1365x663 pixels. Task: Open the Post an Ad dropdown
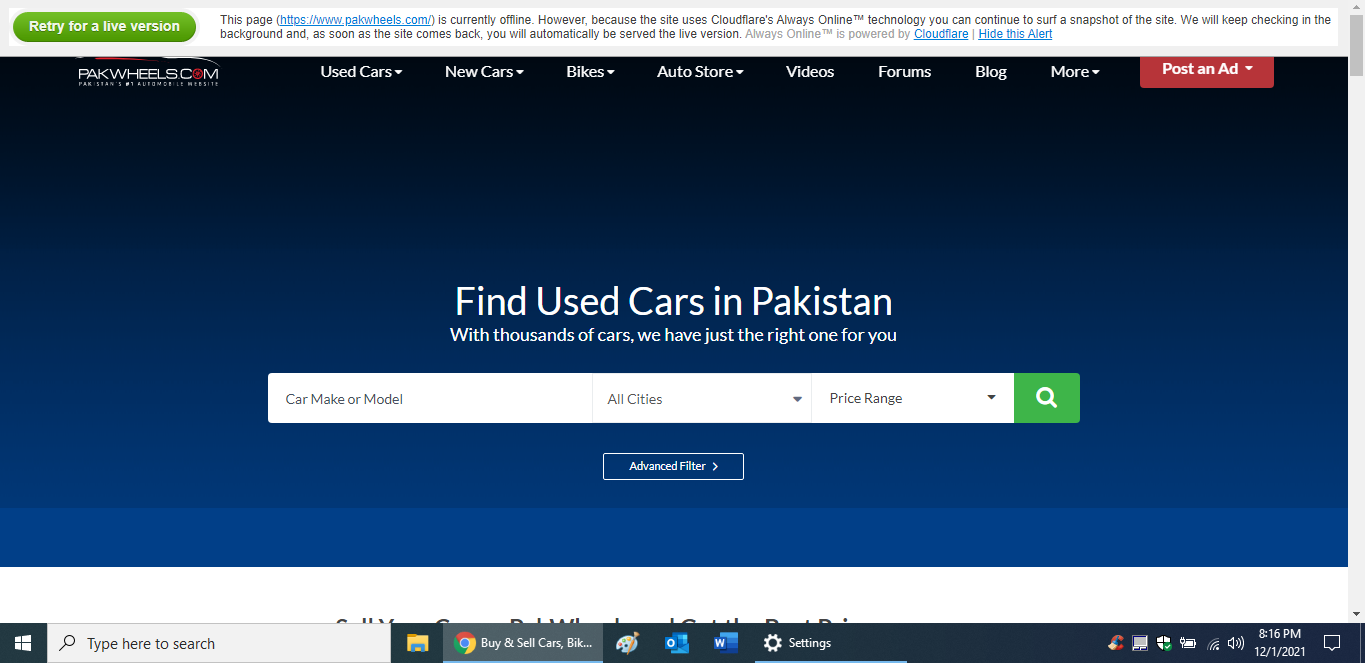pos(1207,70)
